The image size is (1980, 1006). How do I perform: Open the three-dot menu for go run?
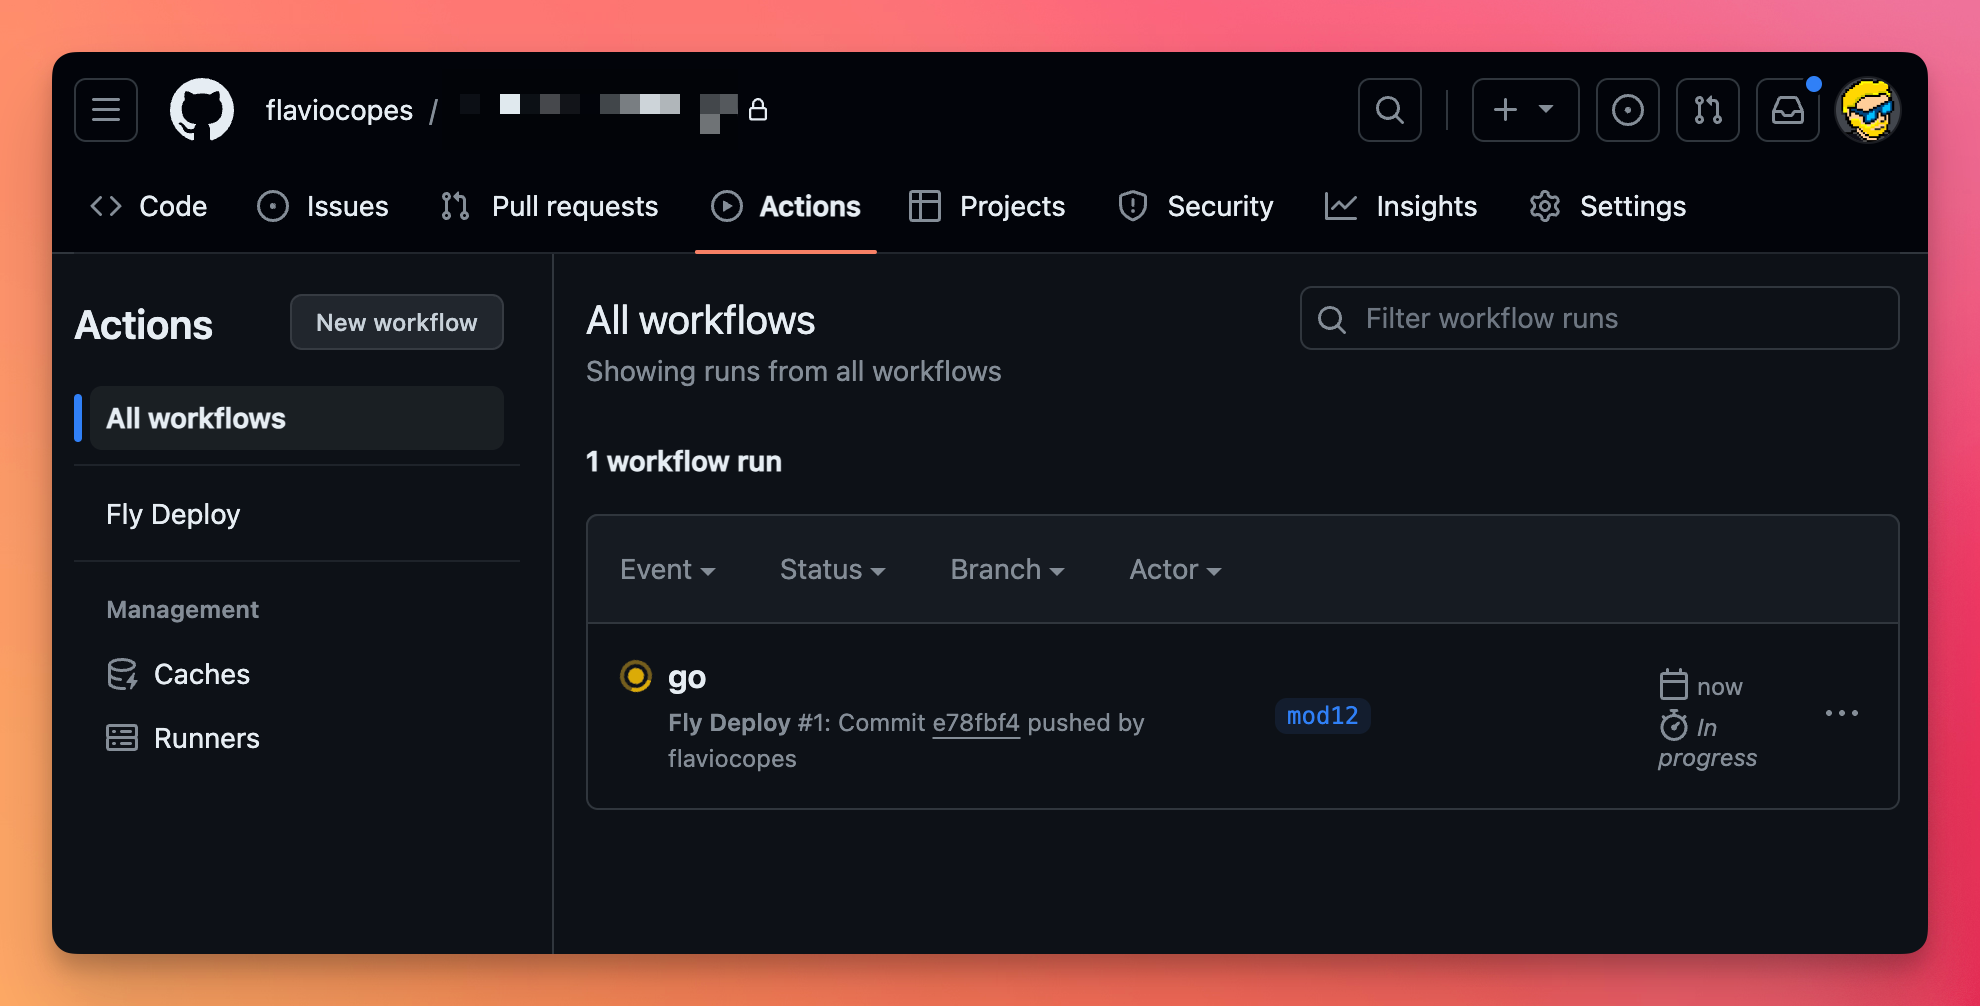[1841, 714]
